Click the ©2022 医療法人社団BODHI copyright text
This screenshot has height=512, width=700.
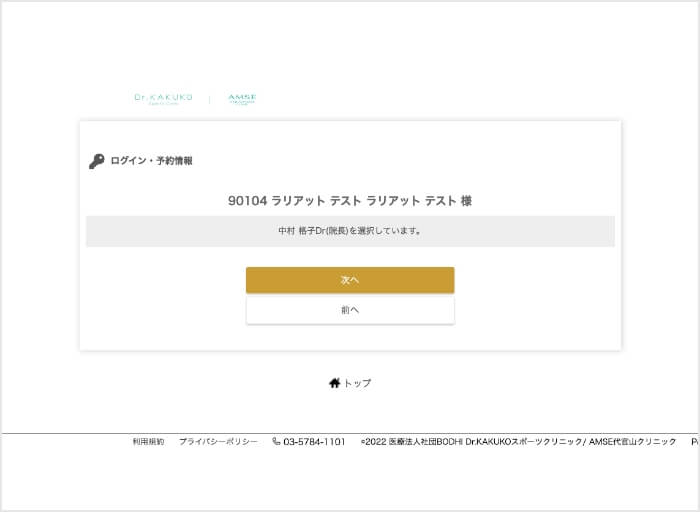pos(411,441)
